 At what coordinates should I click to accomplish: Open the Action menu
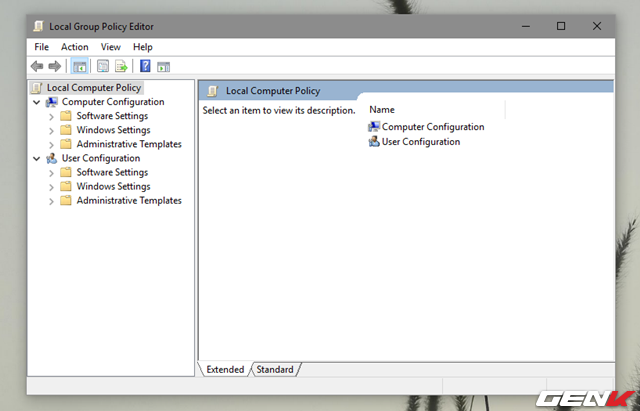[75, 47]
